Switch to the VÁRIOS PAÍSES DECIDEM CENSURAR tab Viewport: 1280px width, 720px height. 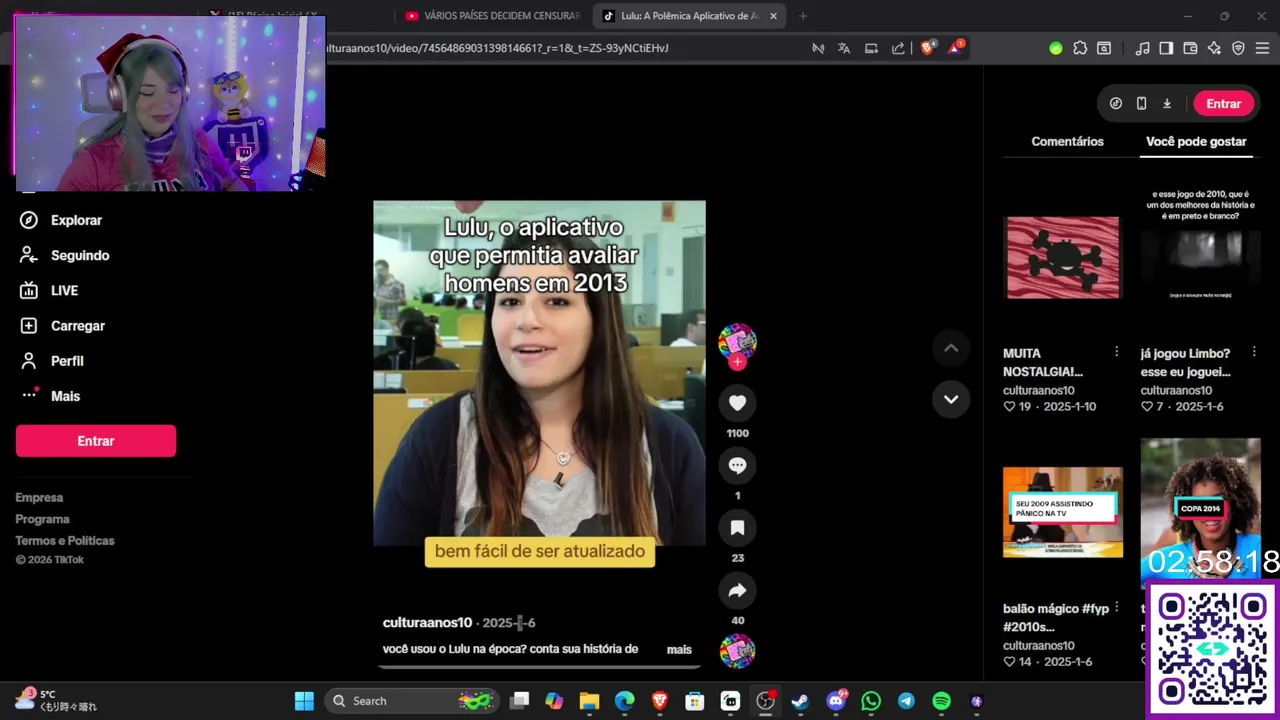pos(492,16)
